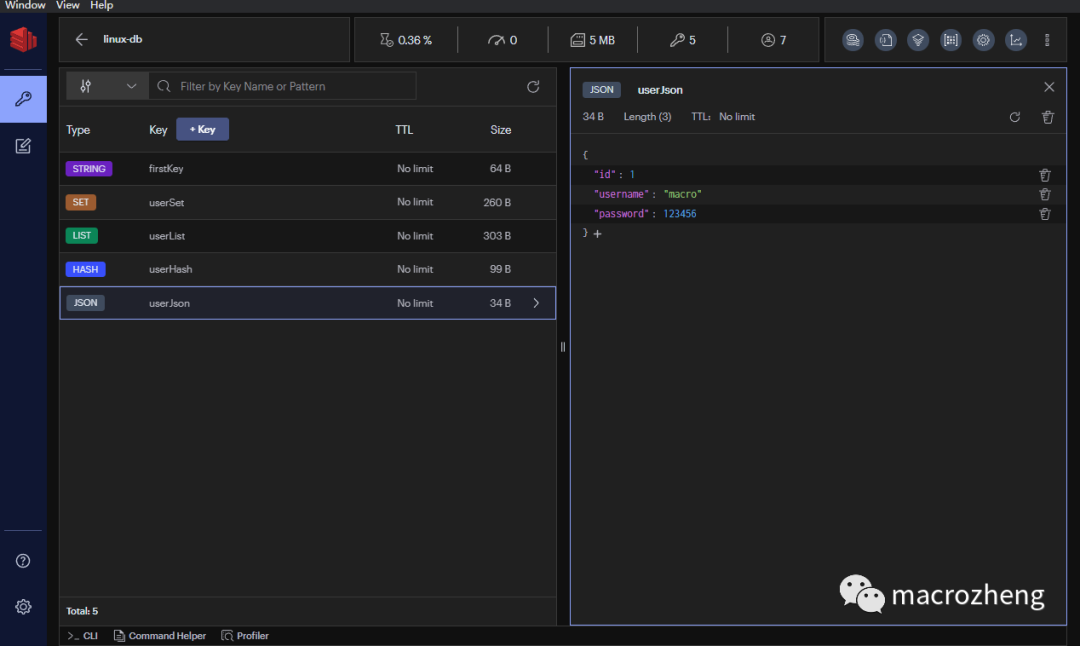Select the userList key row
The width and height of the screenshot is (1080, 646).
307,236
